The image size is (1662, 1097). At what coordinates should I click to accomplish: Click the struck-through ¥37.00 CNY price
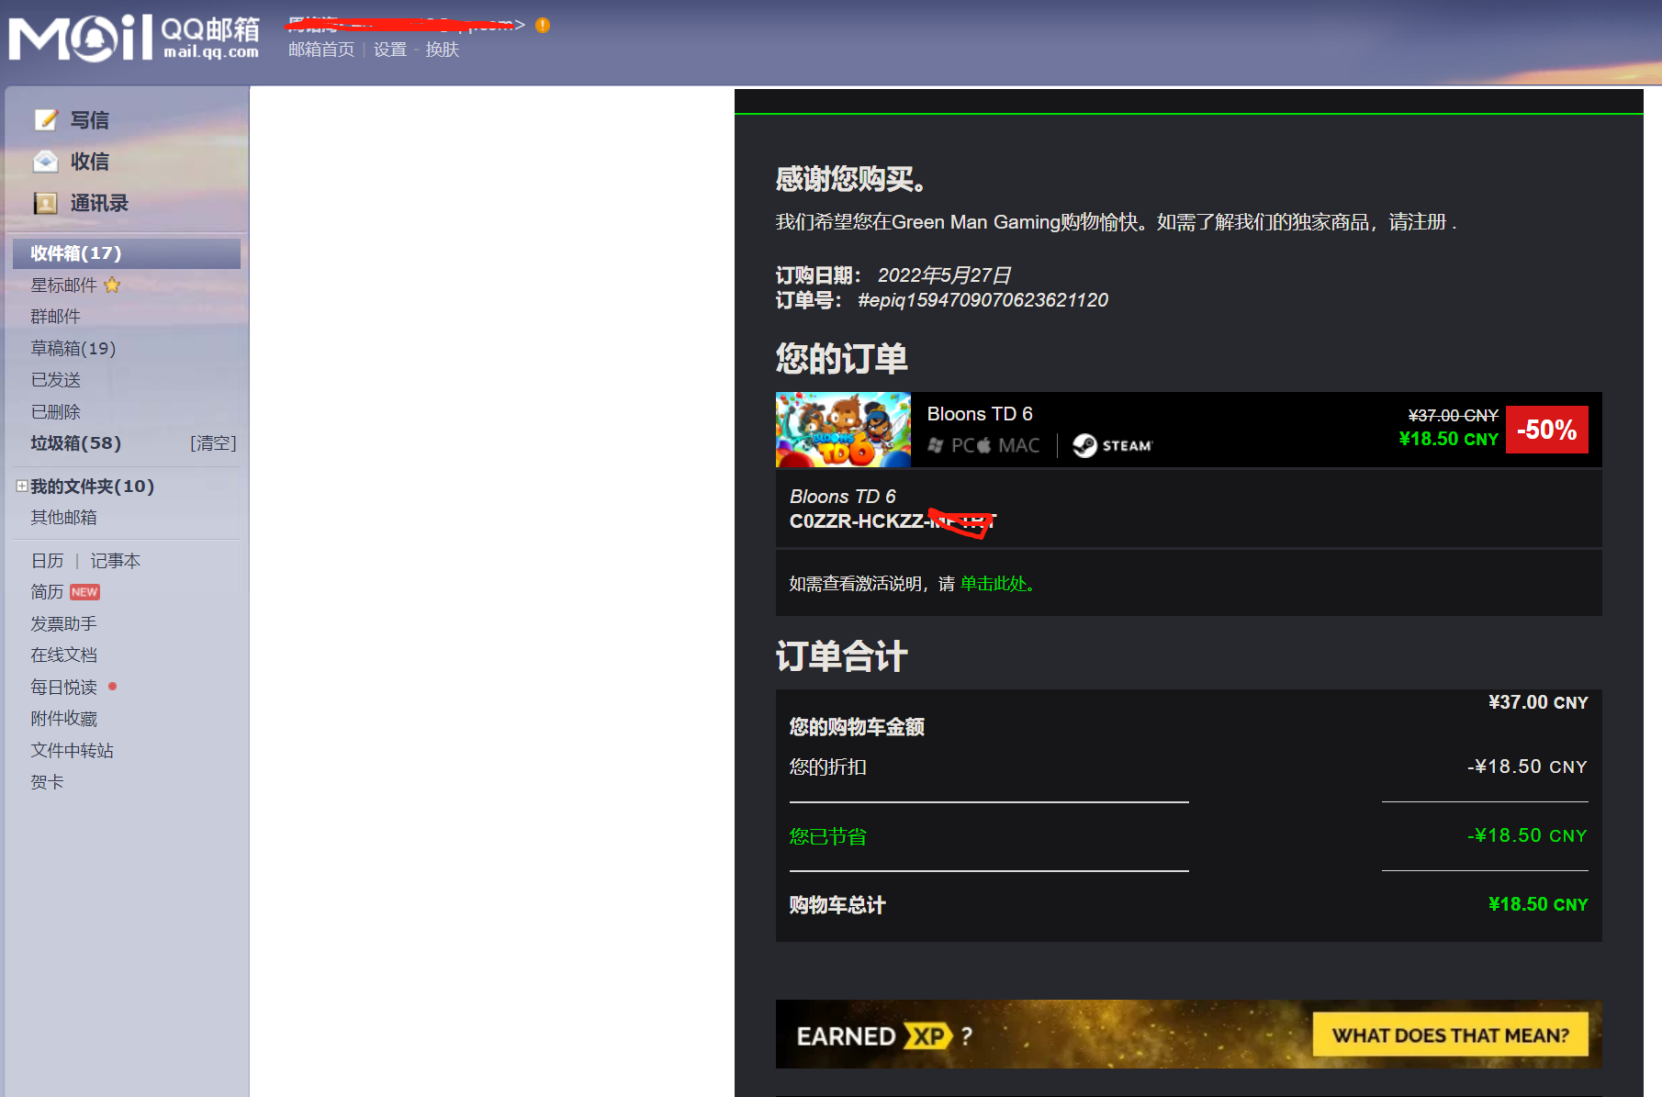pyautogui.click(x=1453, y=415)
